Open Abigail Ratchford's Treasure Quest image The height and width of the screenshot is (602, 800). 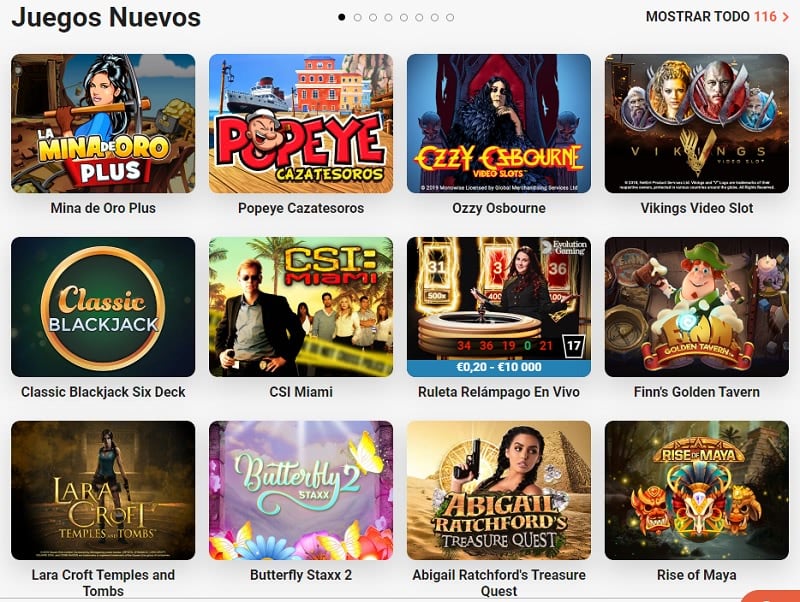pos(499,490)
